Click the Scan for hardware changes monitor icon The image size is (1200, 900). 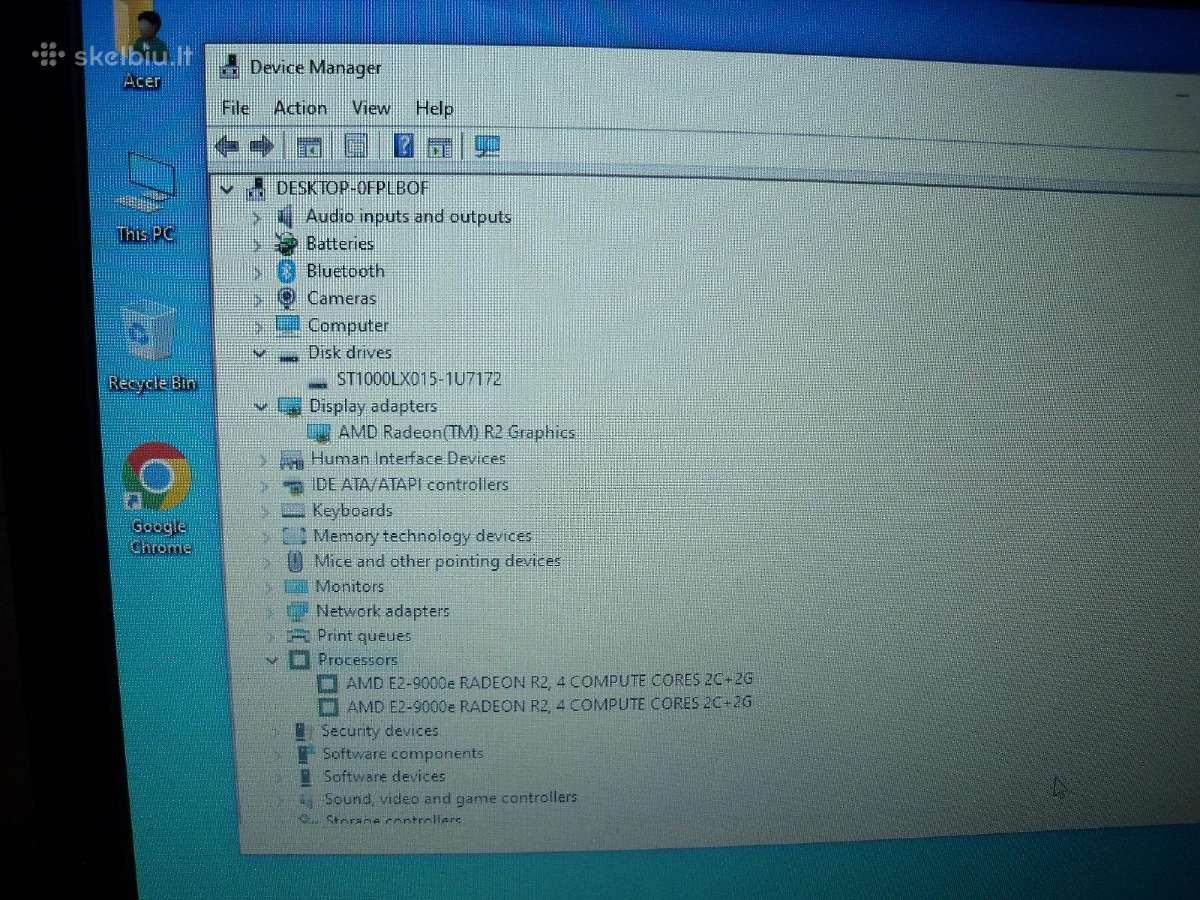click(x=487, y=146)
